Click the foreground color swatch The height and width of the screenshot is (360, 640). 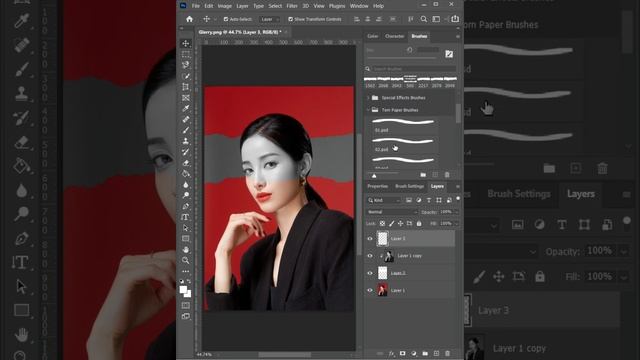(184, 289)
